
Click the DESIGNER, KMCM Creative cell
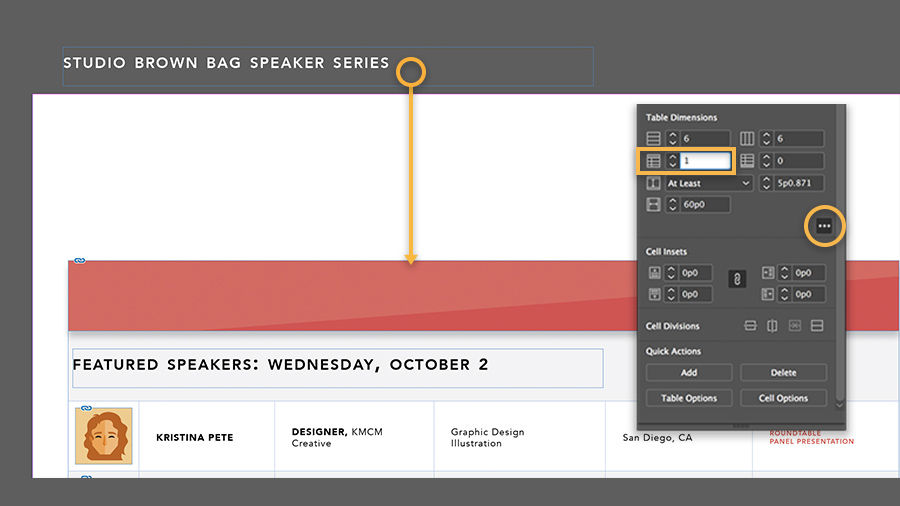click(x=354, y=437)
